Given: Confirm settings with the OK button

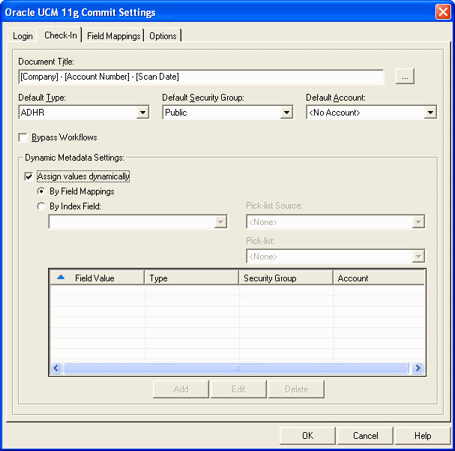Looking at the screenshot, I should pyautogui.click(x=307, y=436).
